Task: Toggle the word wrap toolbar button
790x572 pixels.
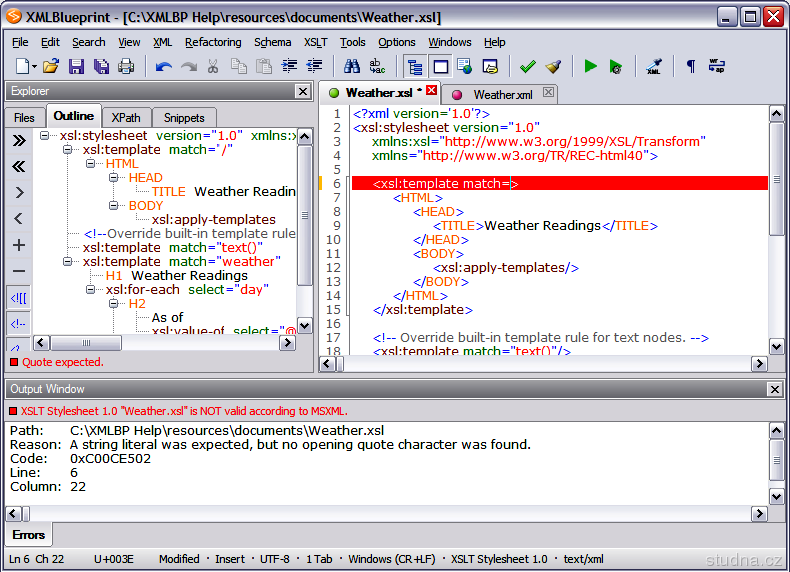Action: 717,67
